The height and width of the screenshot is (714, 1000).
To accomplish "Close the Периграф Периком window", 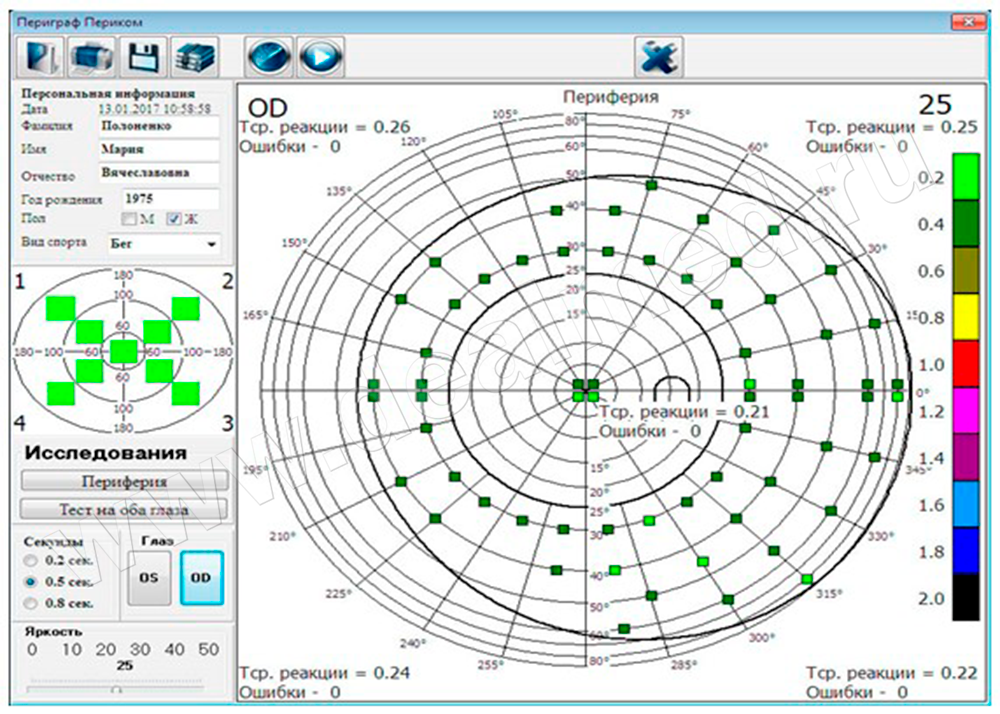I will (x=969, y=22).
